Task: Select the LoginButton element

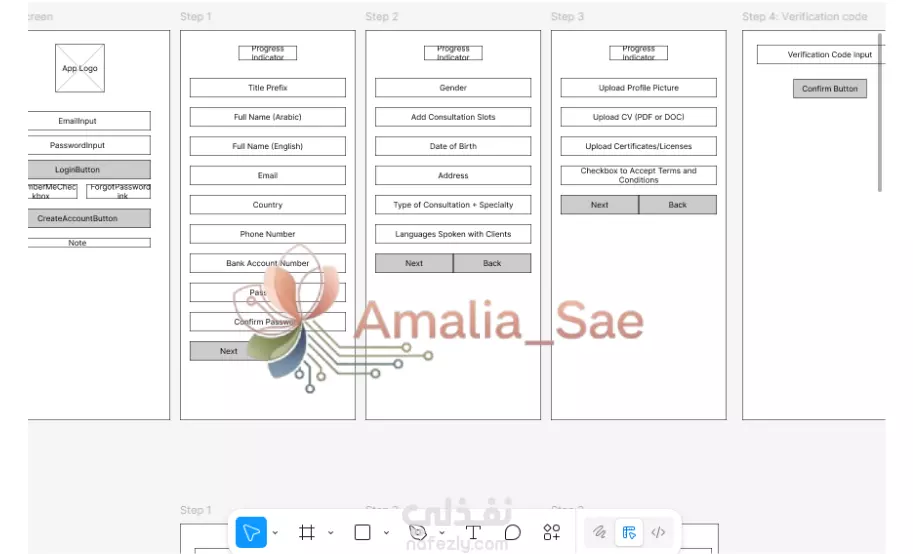Action: click(89, 170)
